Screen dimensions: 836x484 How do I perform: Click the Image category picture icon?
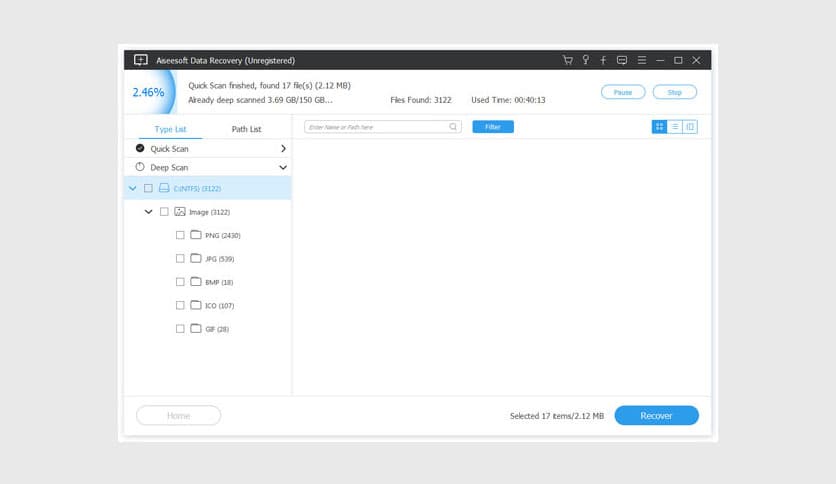click(x=180, y=212)
